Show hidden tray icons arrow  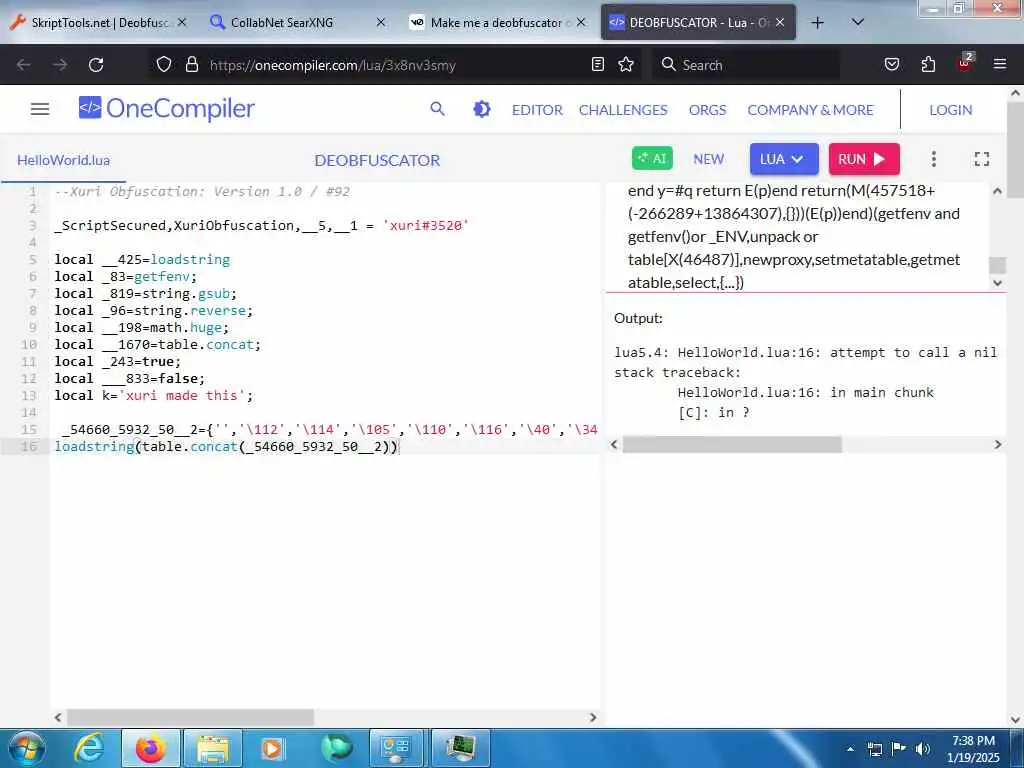850,749
